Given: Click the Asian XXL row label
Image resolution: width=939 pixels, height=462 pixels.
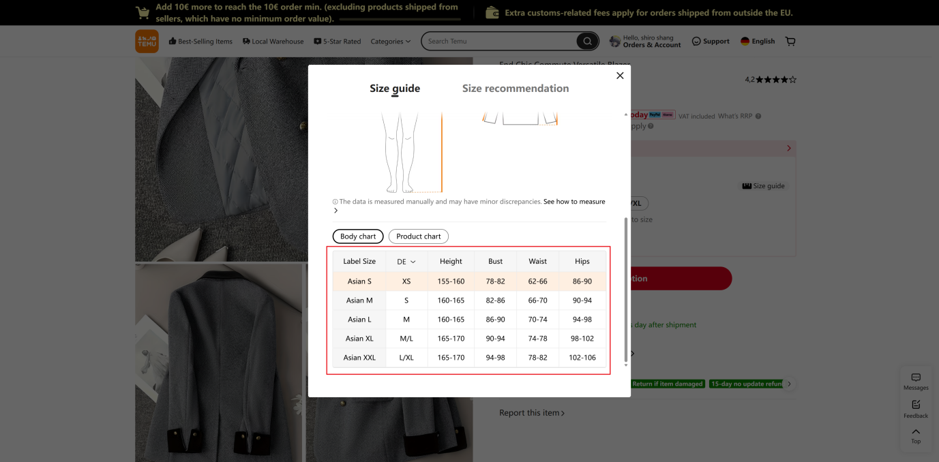Looking at the screenshot, I should point(359,358).
